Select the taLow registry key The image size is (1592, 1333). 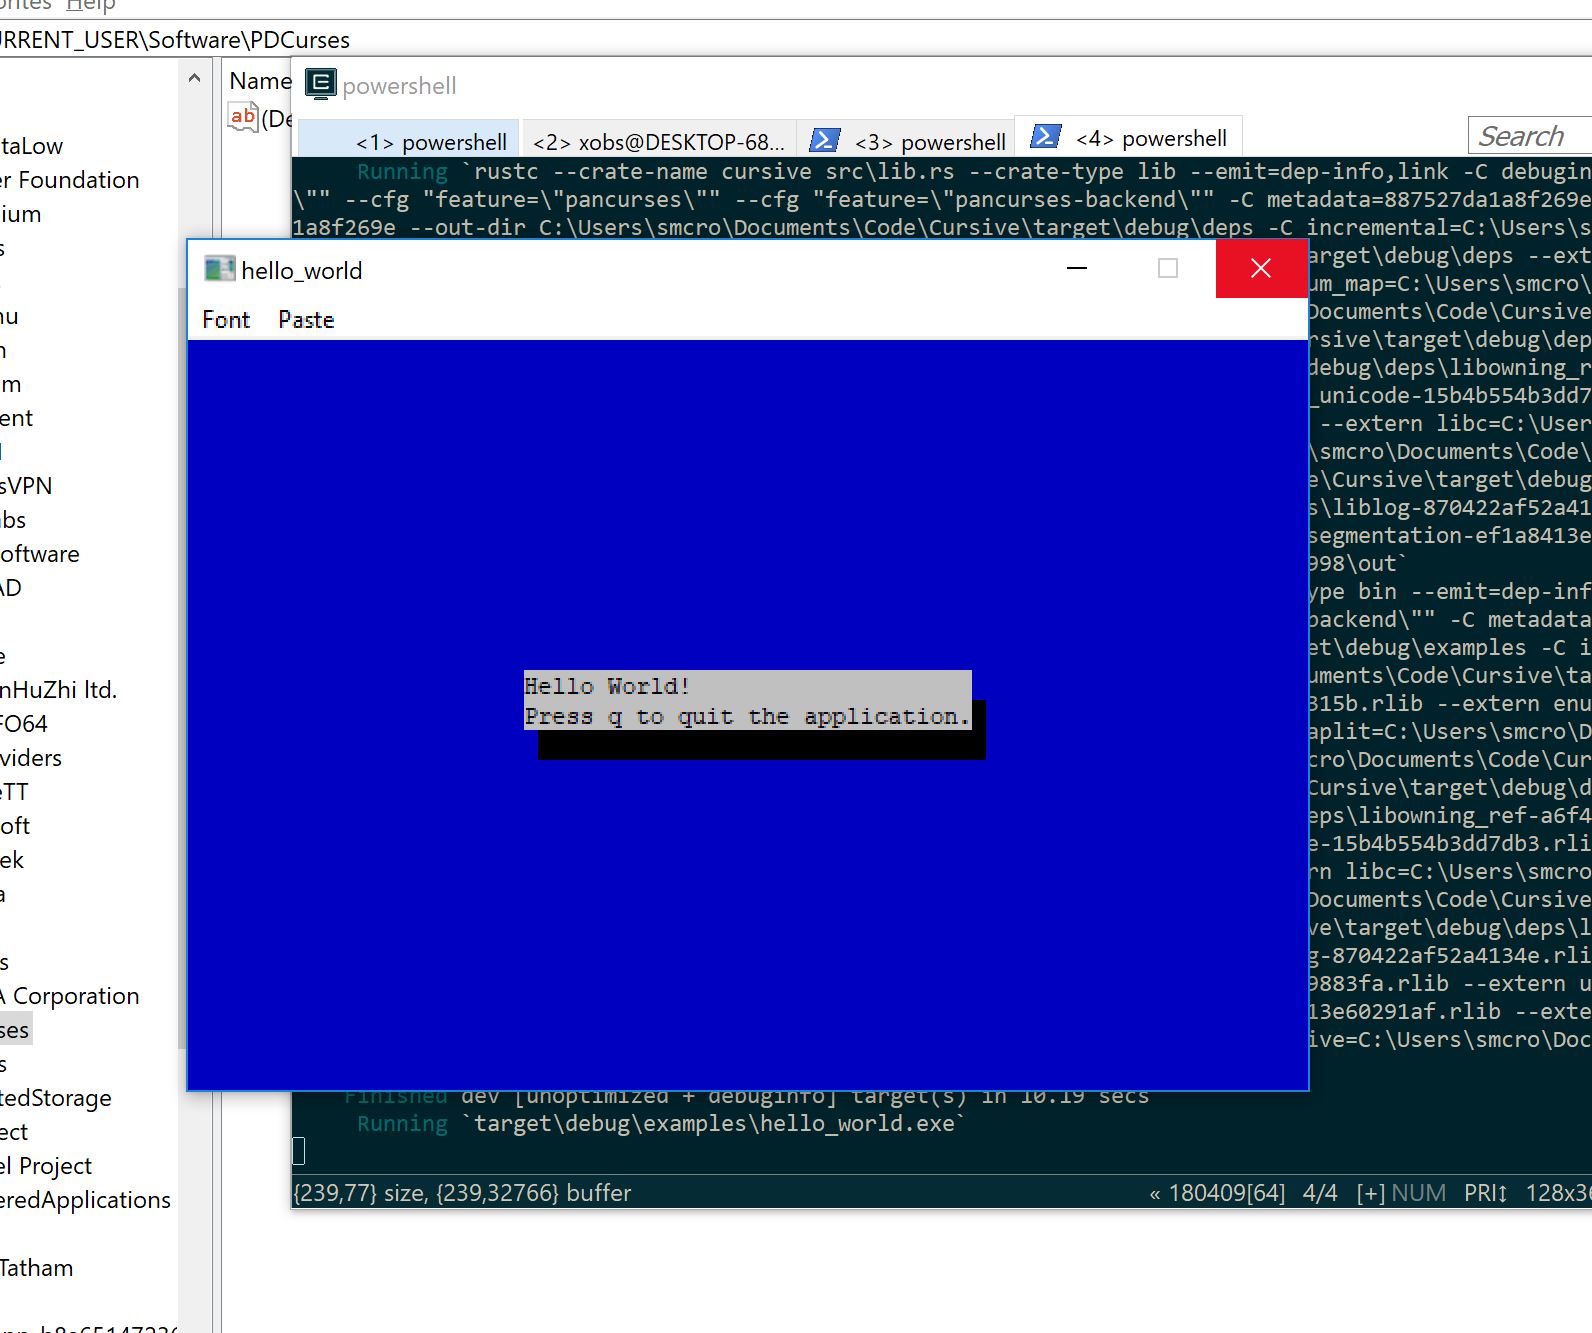32,146
